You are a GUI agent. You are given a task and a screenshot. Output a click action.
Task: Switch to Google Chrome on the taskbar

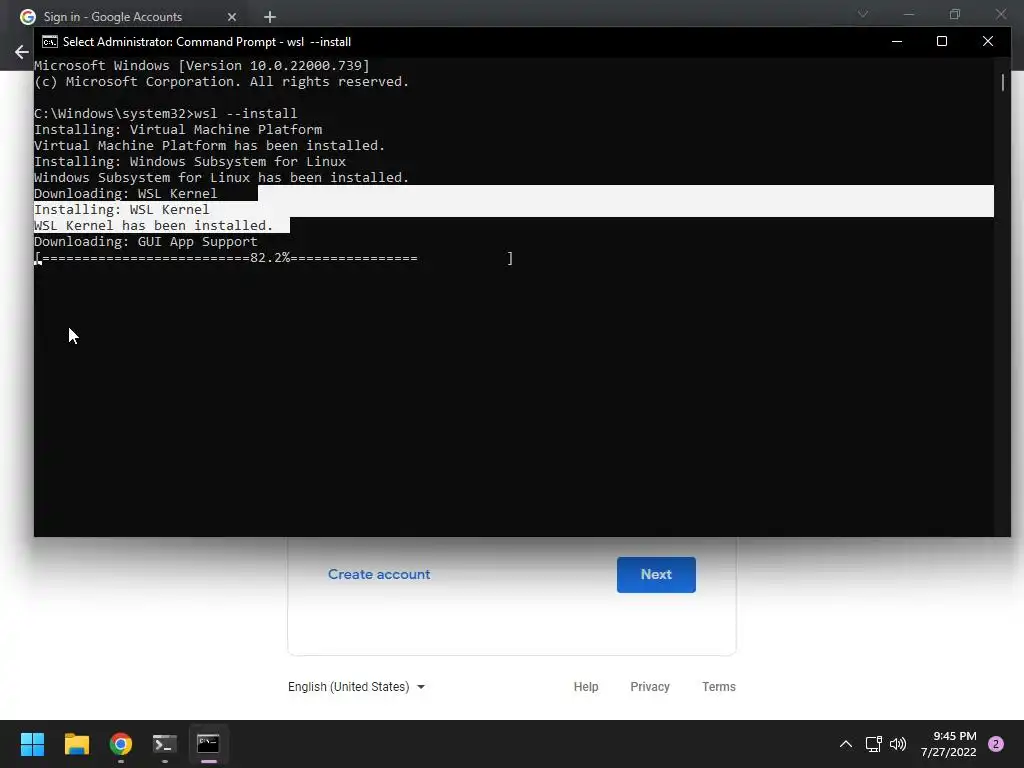[x=121, y=744]
